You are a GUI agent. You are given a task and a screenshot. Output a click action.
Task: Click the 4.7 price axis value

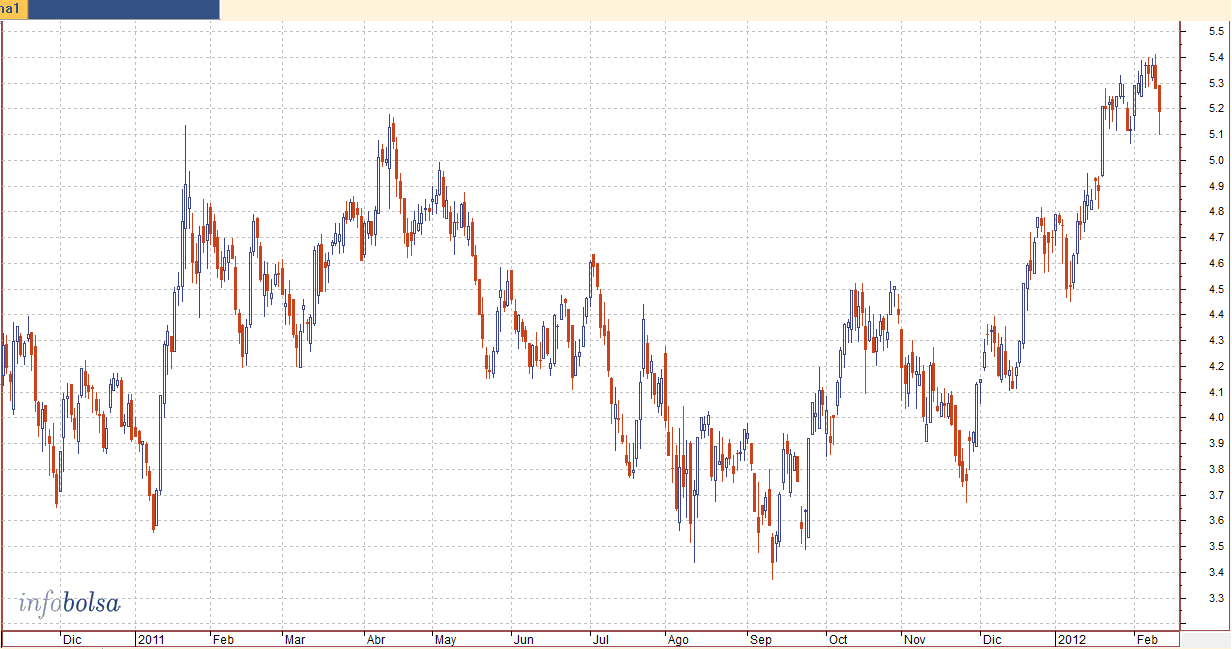(x=1216, y=237)
